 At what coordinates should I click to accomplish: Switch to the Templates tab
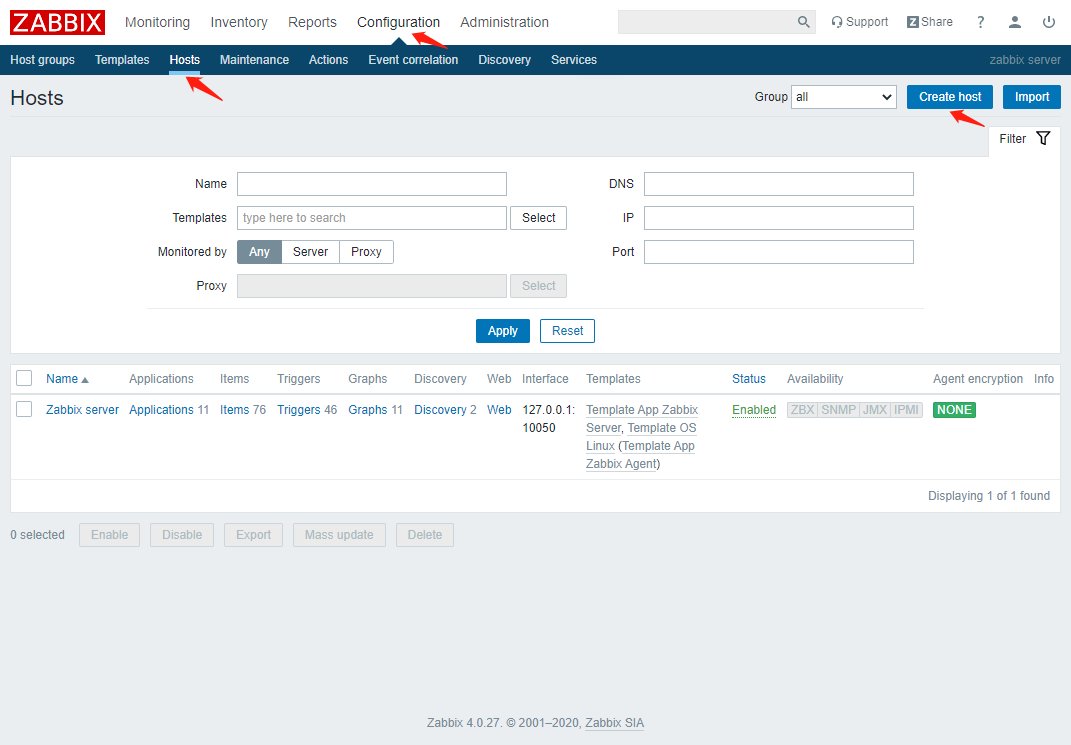point(122,60)
